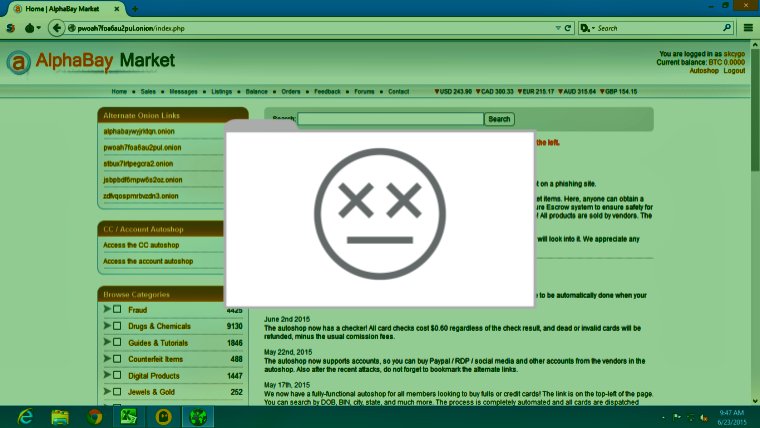
Task: Click the USD rate down-arrow indicator
Action: coord(437,91)
